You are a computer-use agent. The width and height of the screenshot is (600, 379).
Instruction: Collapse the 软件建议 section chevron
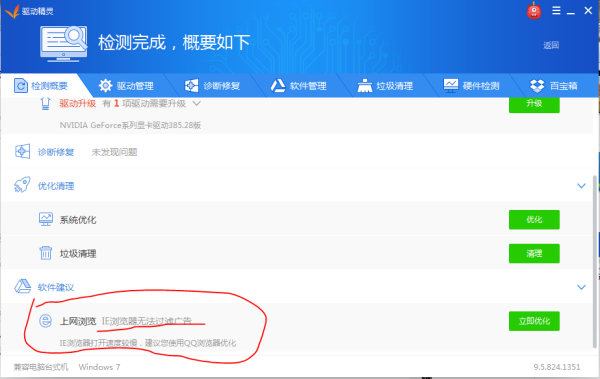581,287
